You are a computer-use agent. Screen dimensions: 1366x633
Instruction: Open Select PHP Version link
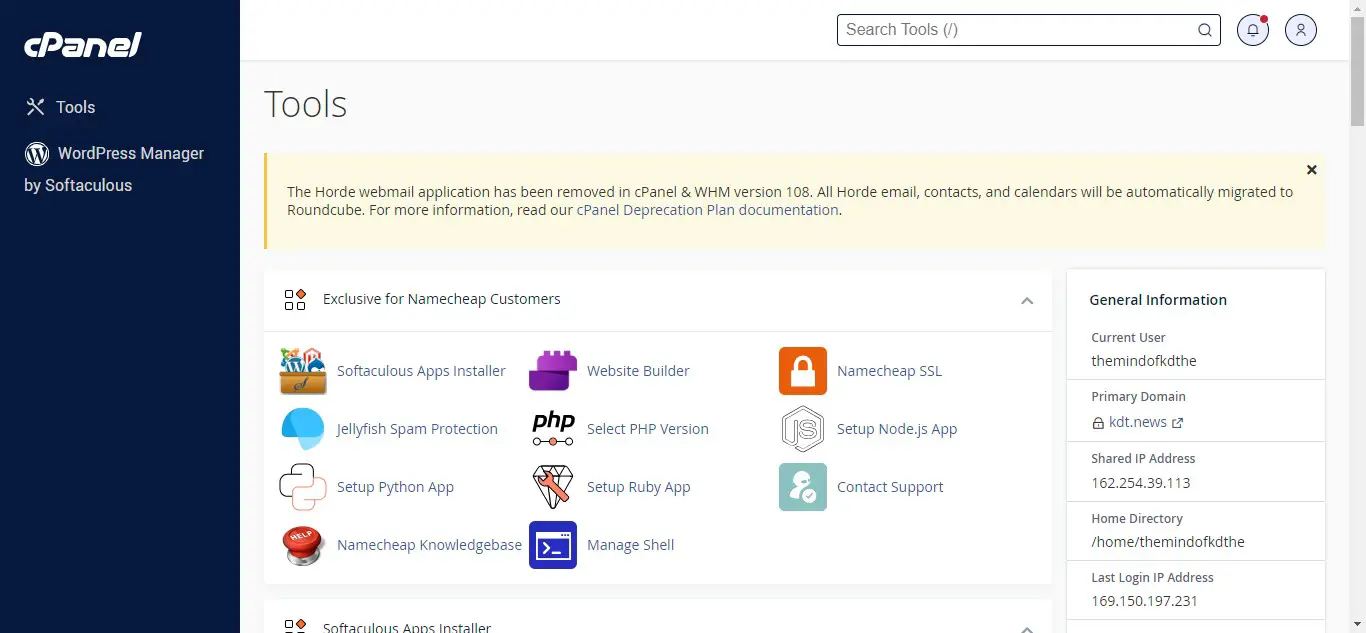pyautogui.click(x=648, y=429)
